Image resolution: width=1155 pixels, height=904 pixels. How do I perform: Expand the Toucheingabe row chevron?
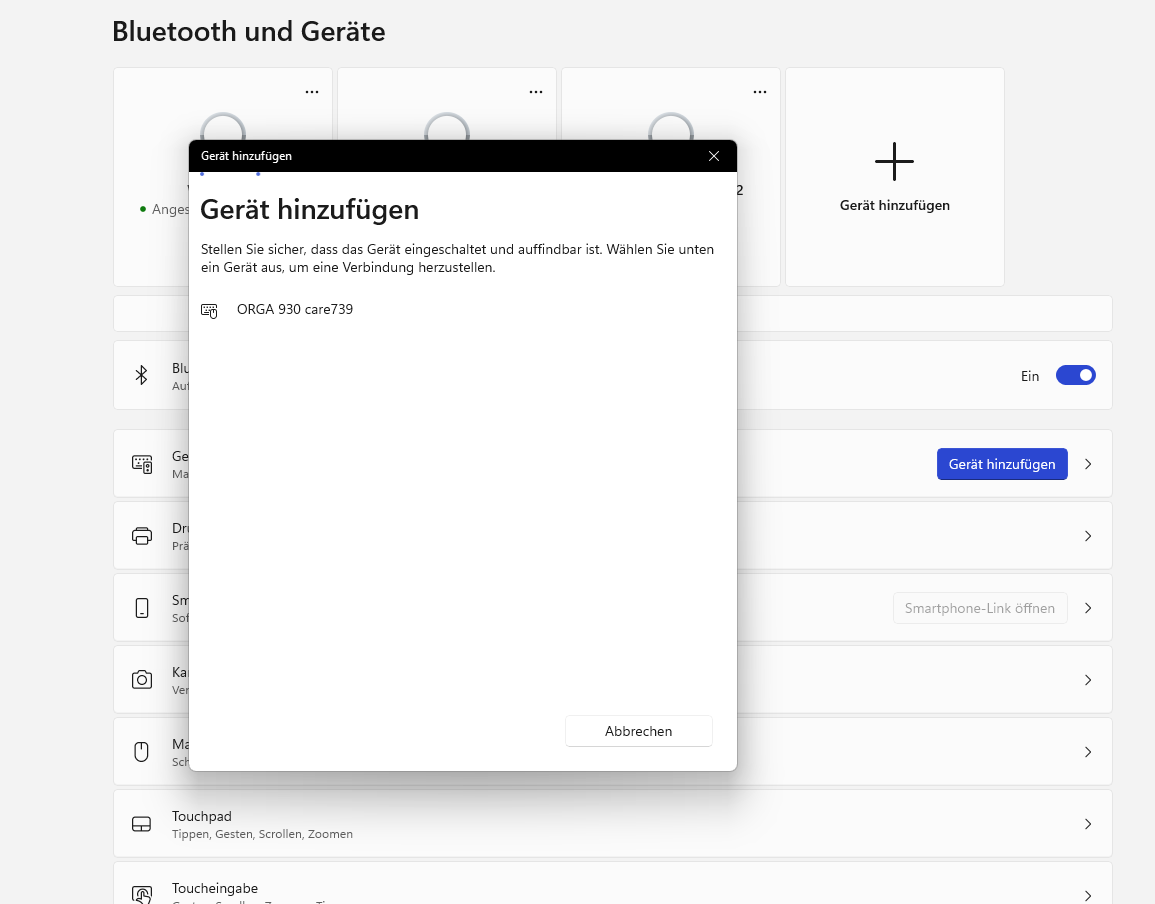[1088, 896]
